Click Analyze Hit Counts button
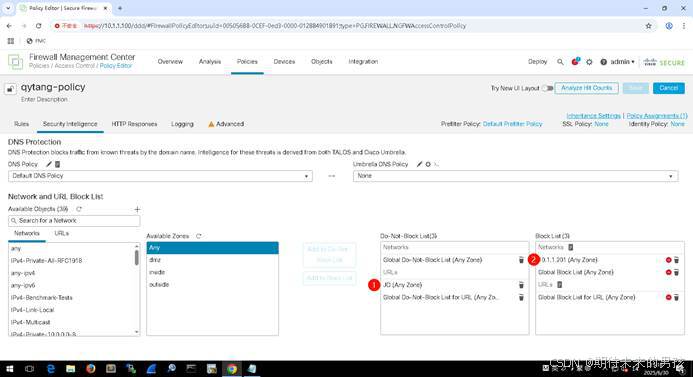This screenshot has width=693, height=377. coord(586,88)
